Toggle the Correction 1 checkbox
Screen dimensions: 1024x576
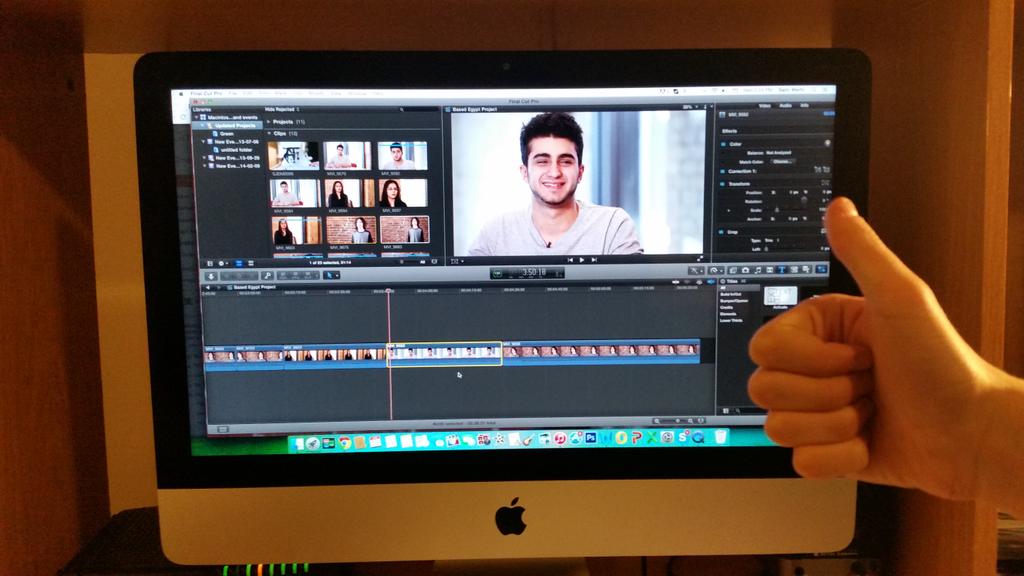coord(722,171)
